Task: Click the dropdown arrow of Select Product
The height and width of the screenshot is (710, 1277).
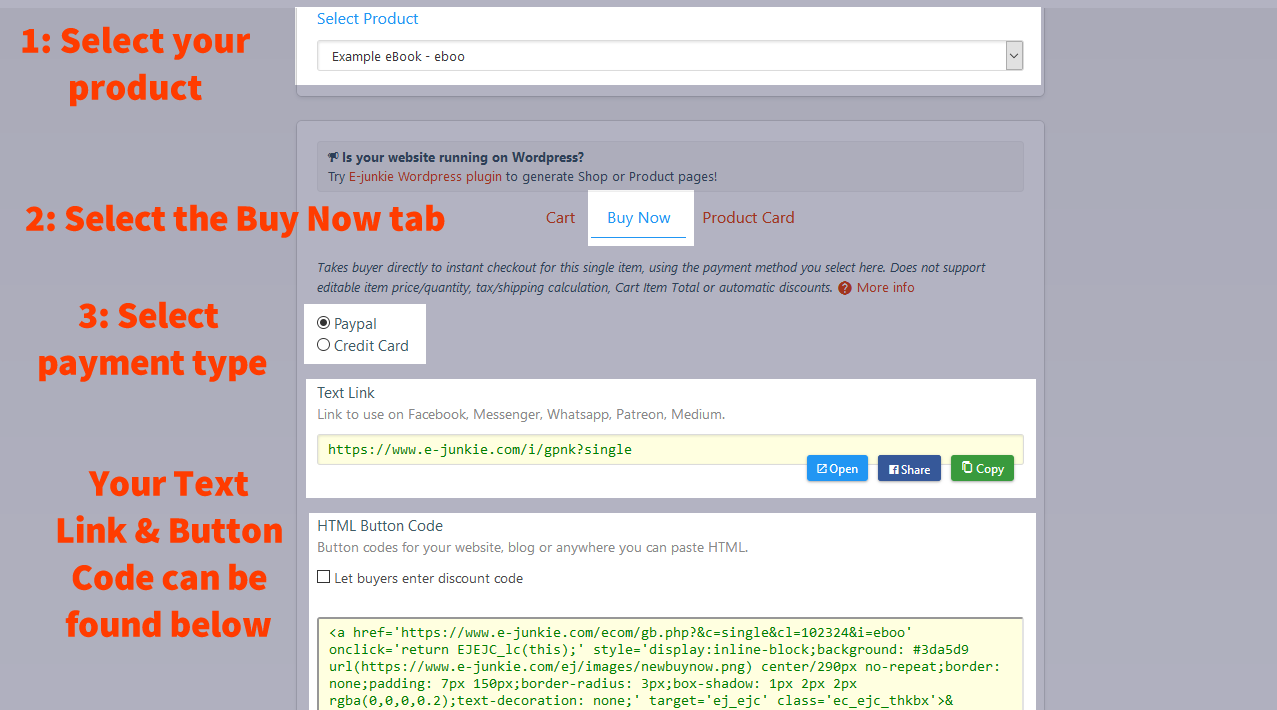Action: coord(1014,57)
